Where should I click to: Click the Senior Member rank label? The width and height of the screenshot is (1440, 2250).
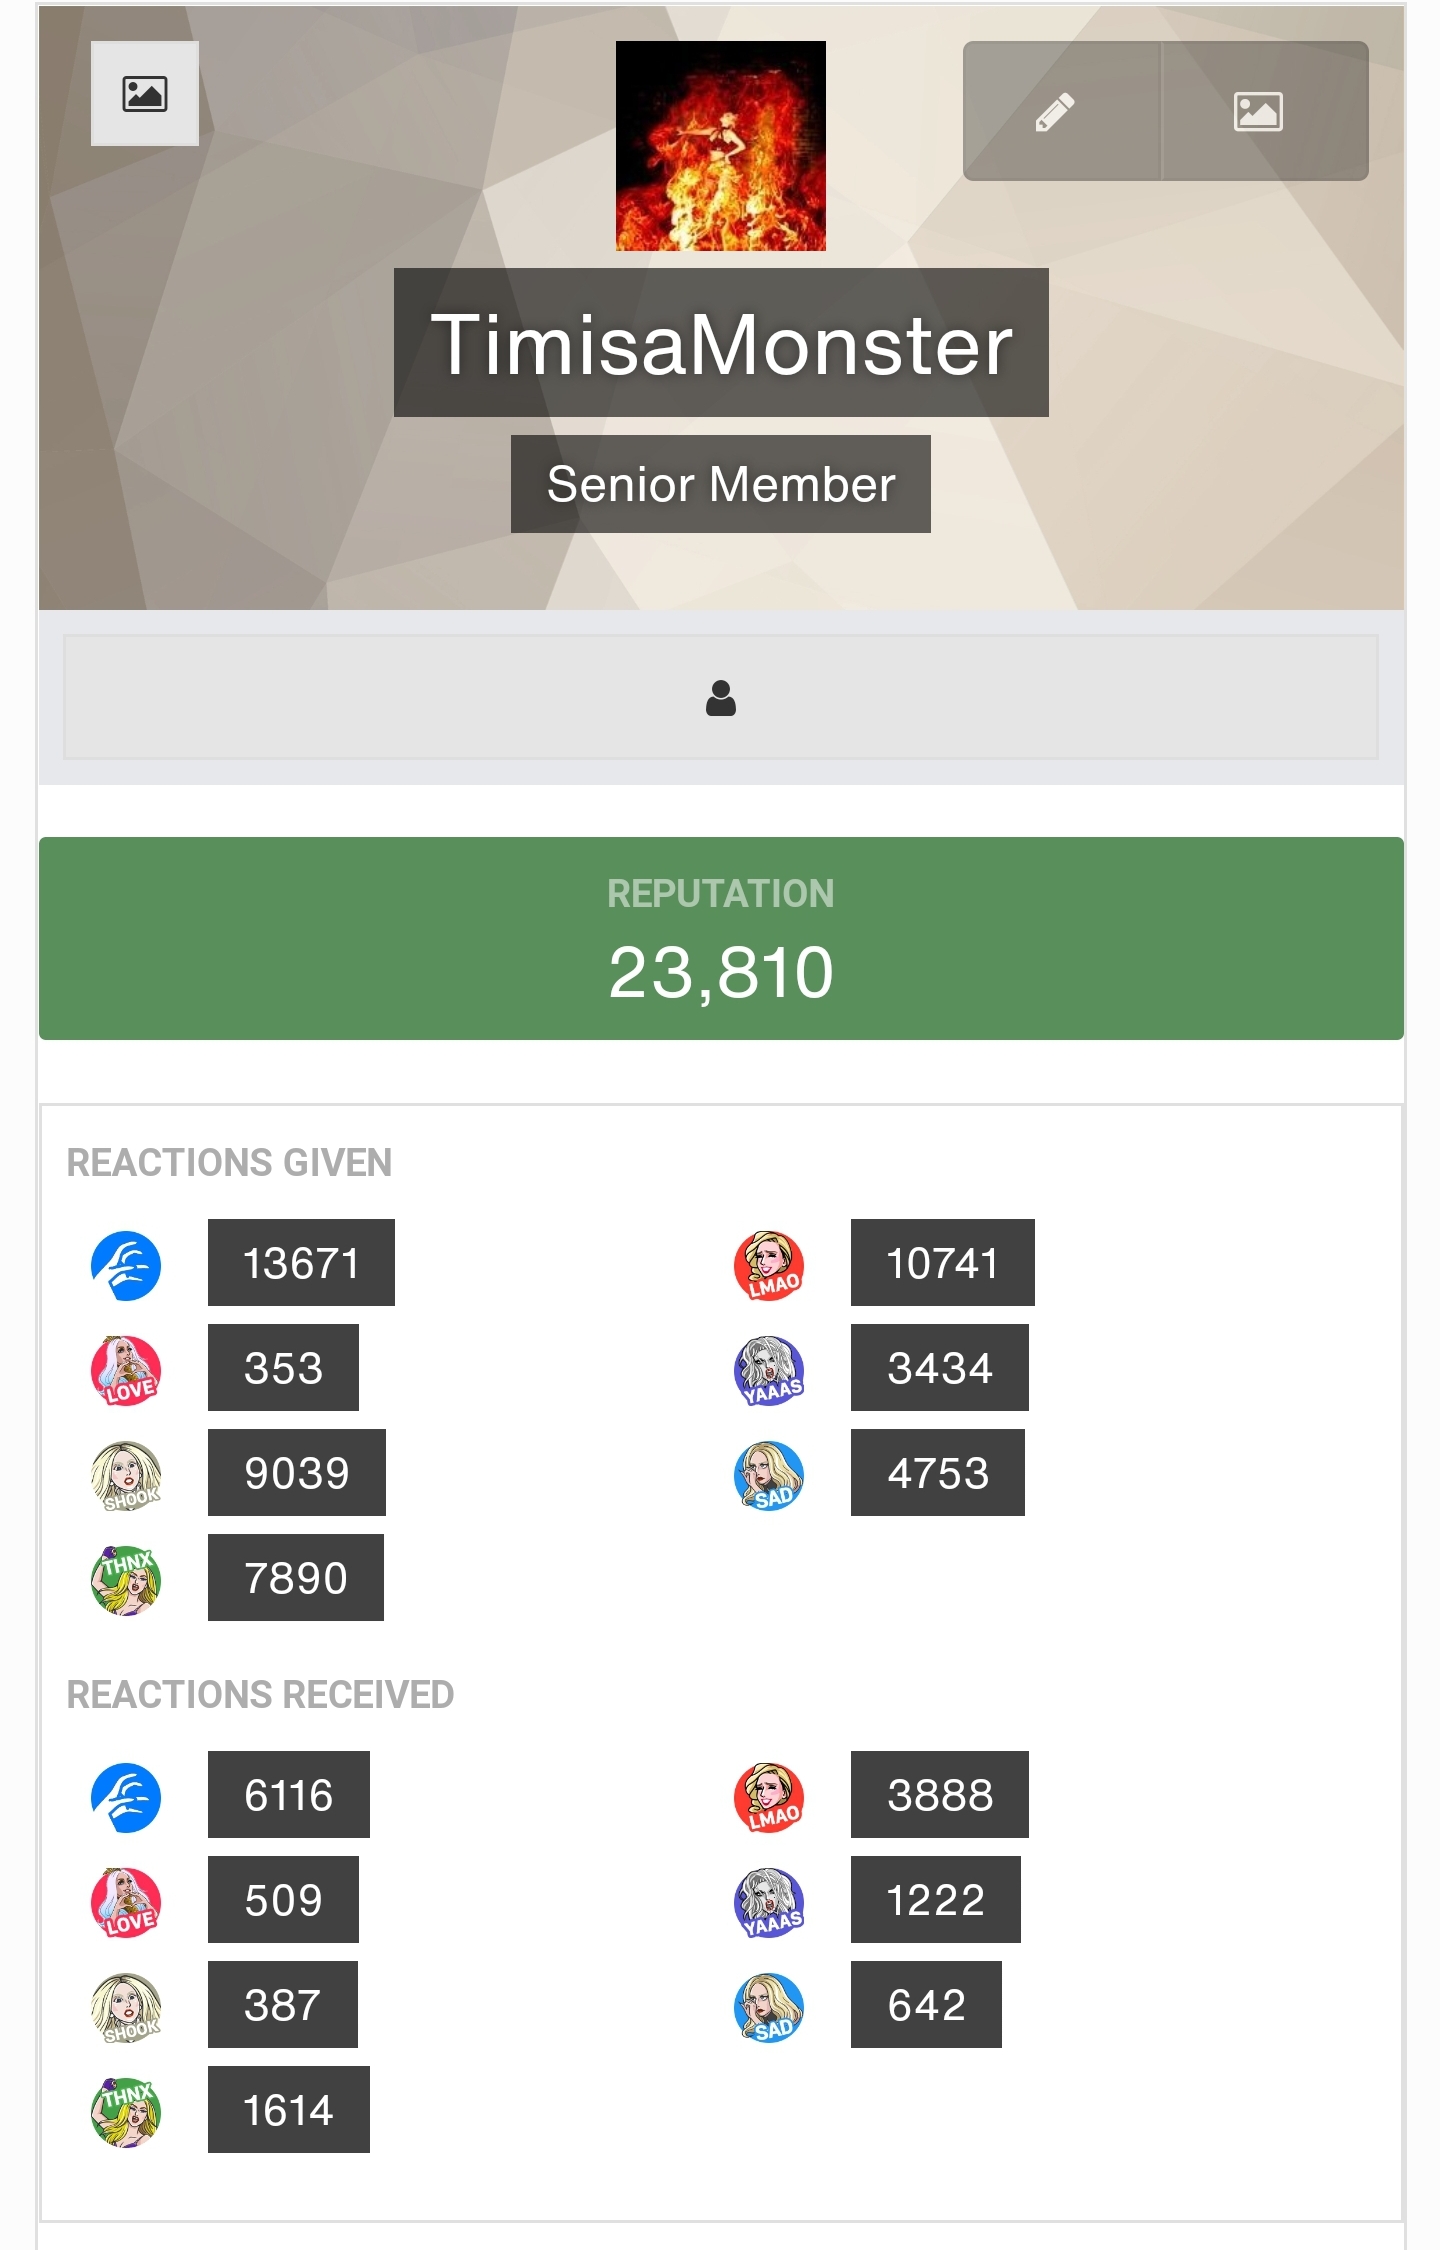pyautogui.click(x=721, y=484)
